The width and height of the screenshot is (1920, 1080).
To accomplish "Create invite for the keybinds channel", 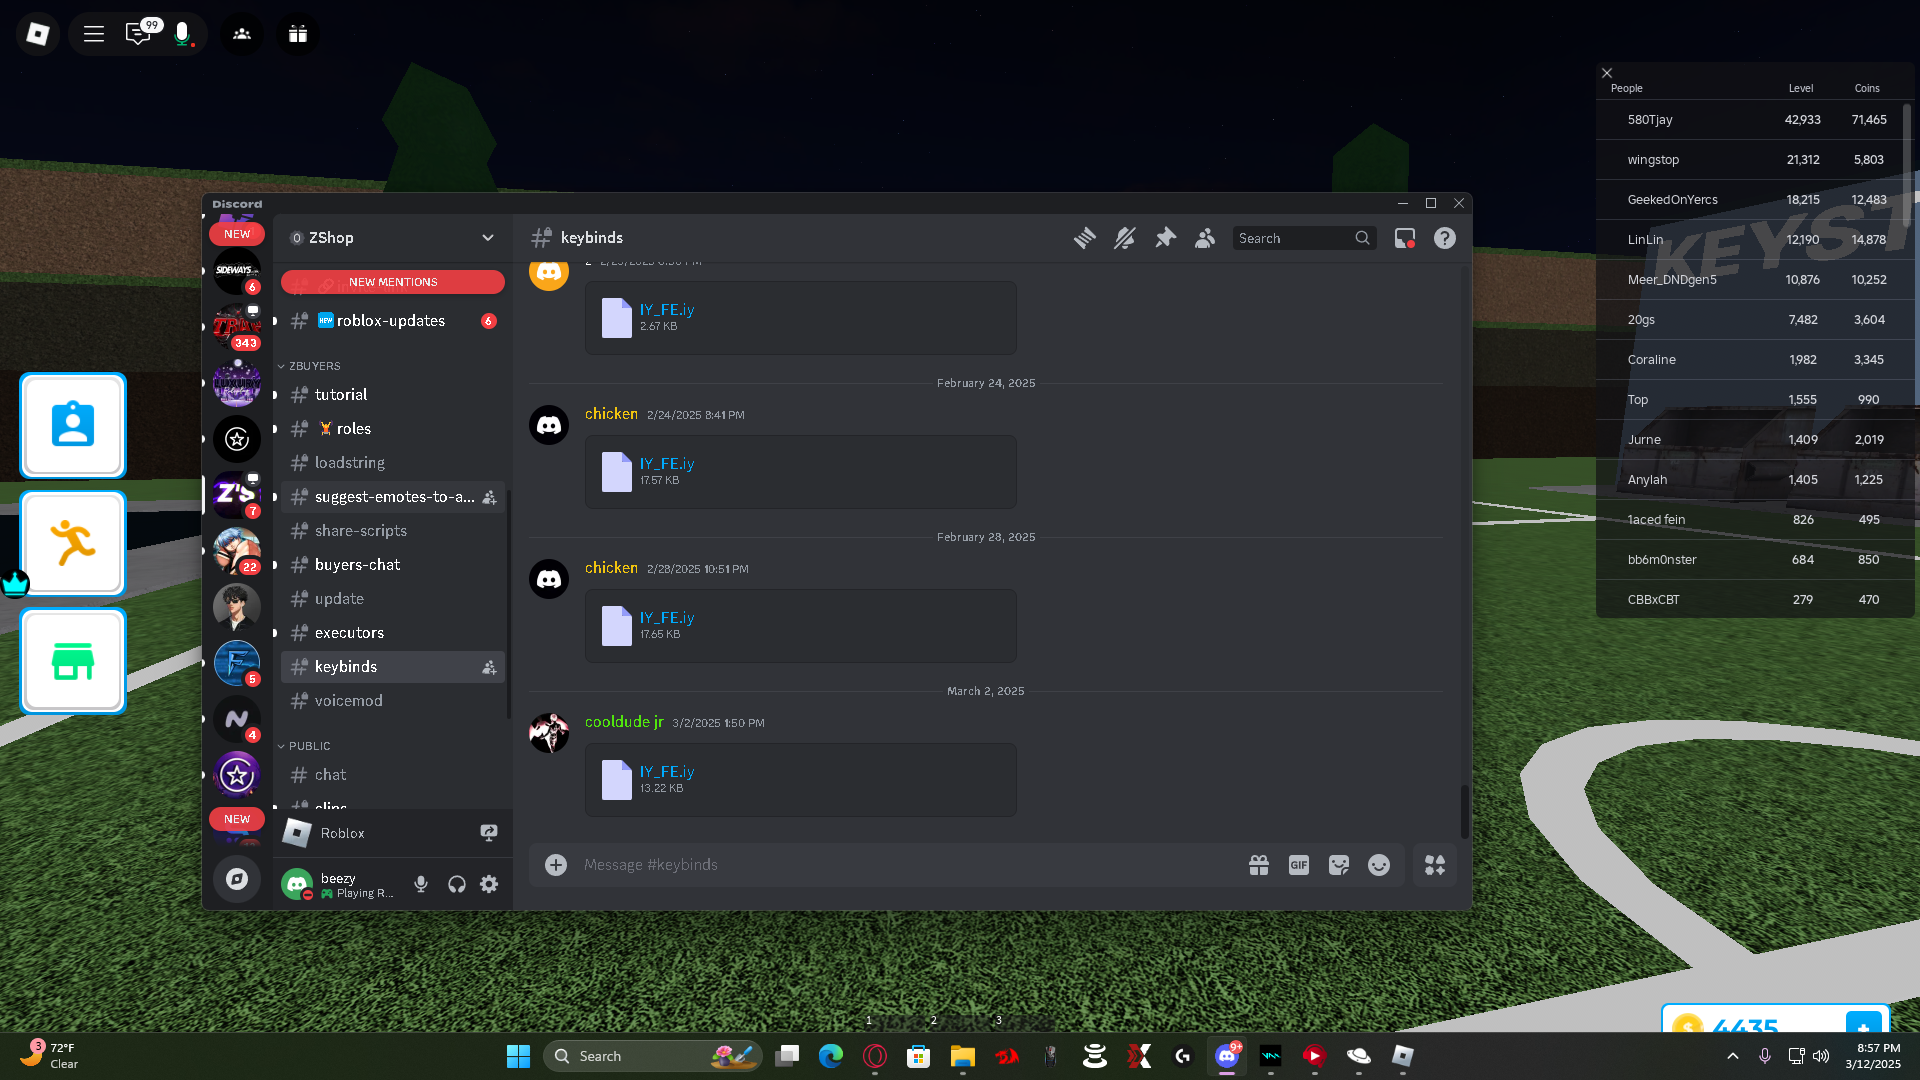I will point(489,667).
